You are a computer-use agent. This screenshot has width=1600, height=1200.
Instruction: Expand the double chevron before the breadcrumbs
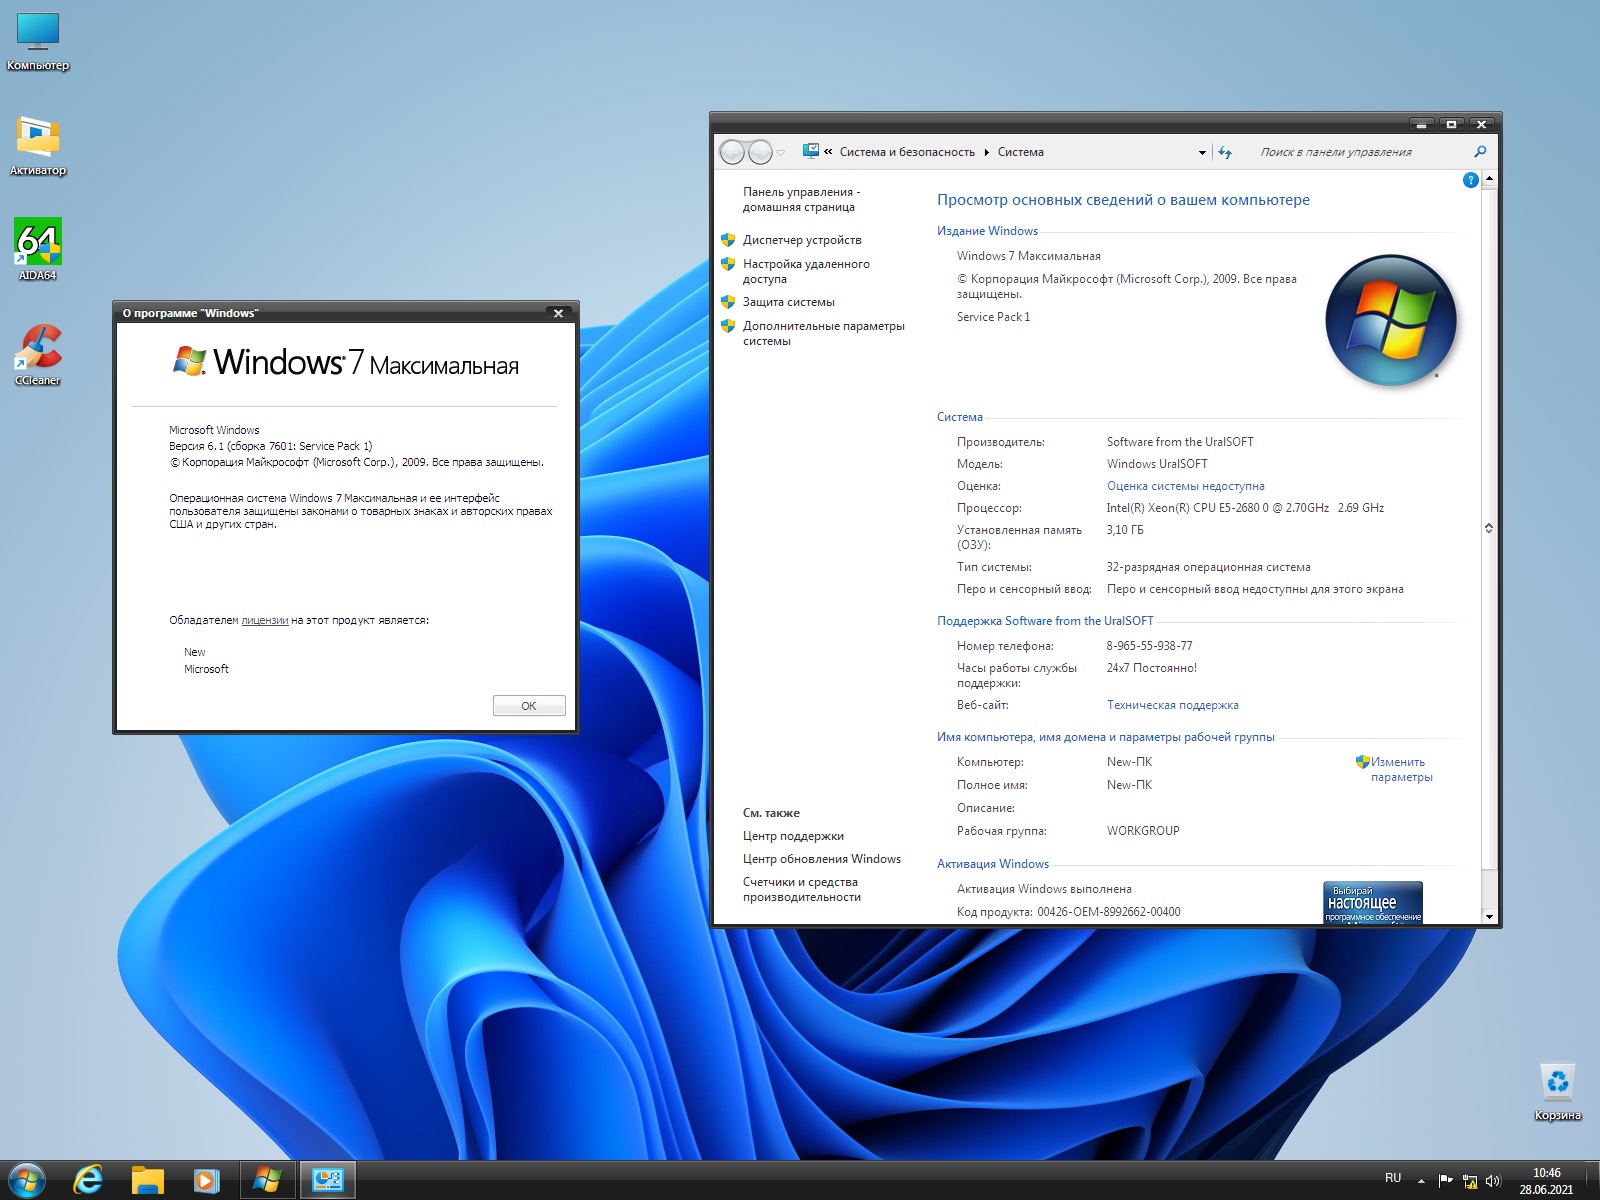(x=828, y=152)
